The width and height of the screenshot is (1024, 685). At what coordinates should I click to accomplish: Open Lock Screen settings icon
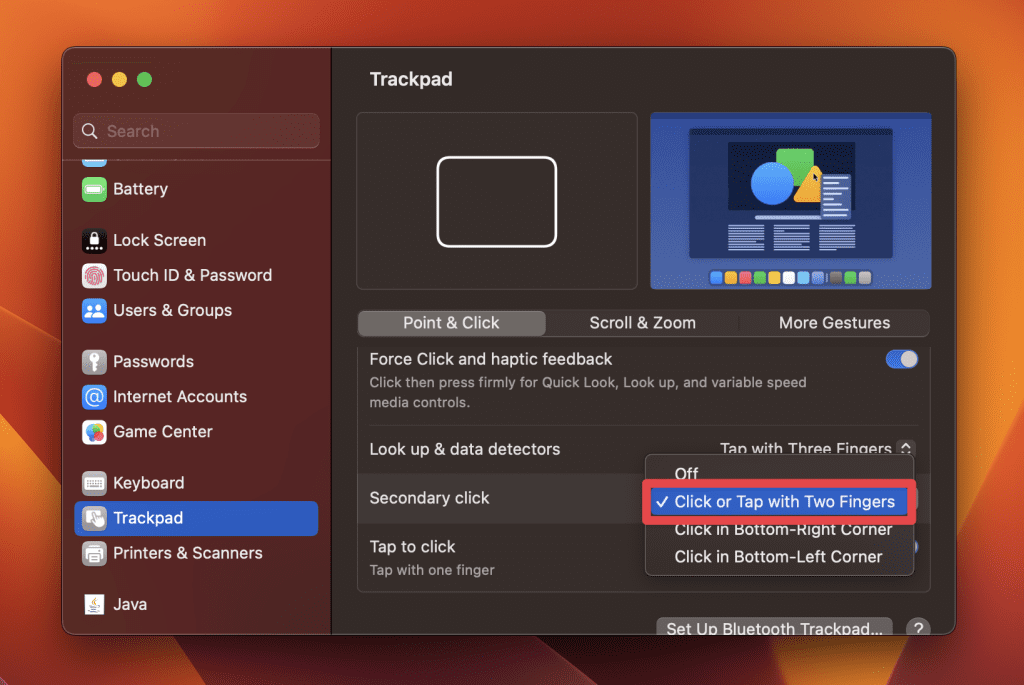coord(94,240)
